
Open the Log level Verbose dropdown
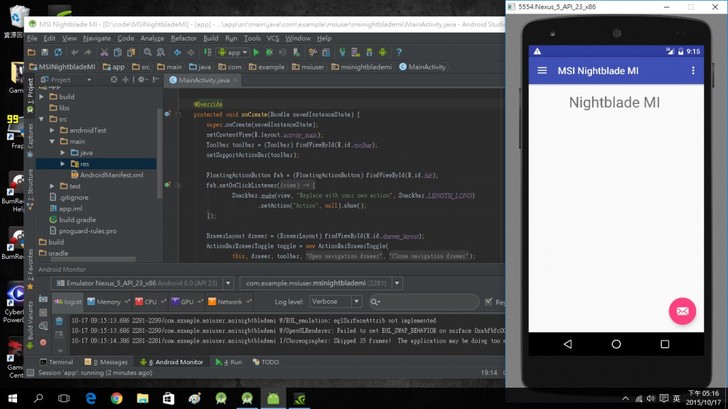(335, 301)
